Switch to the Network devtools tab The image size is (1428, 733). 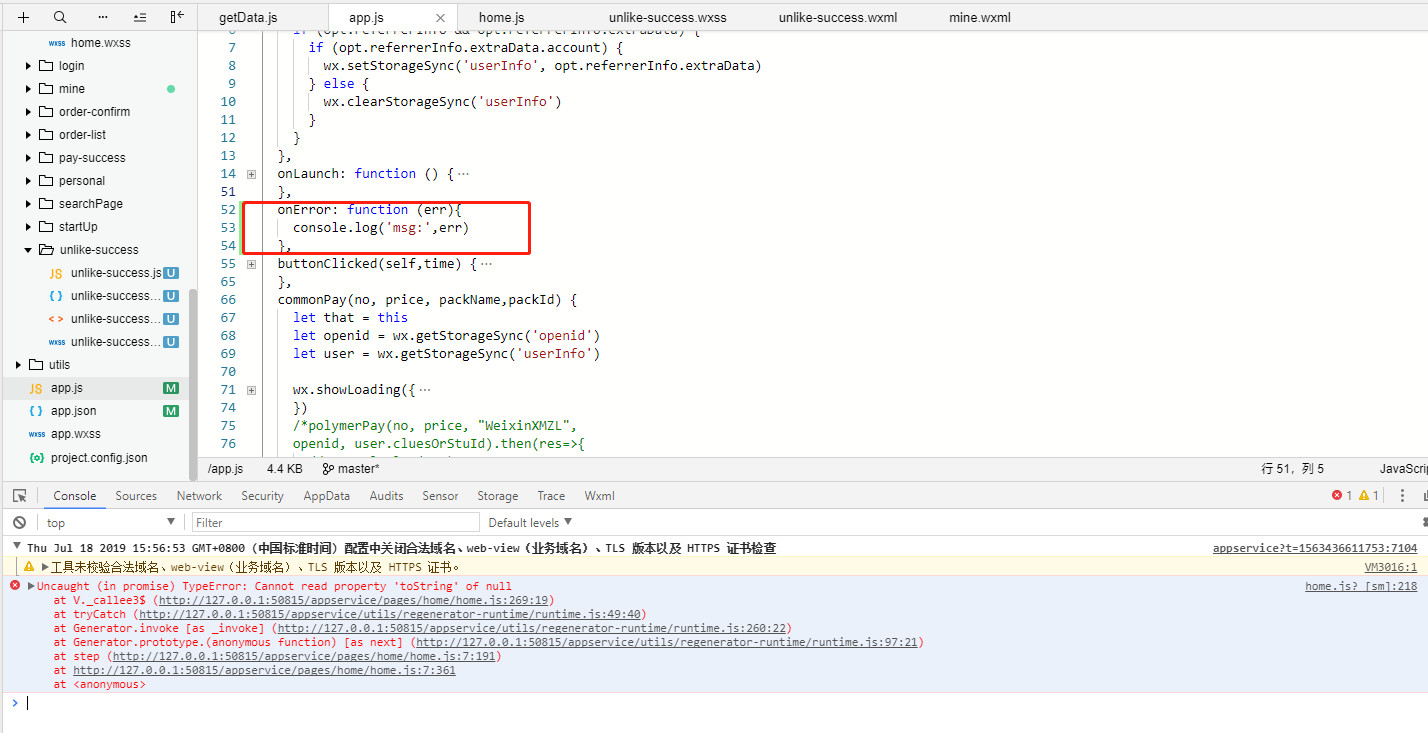199,495
